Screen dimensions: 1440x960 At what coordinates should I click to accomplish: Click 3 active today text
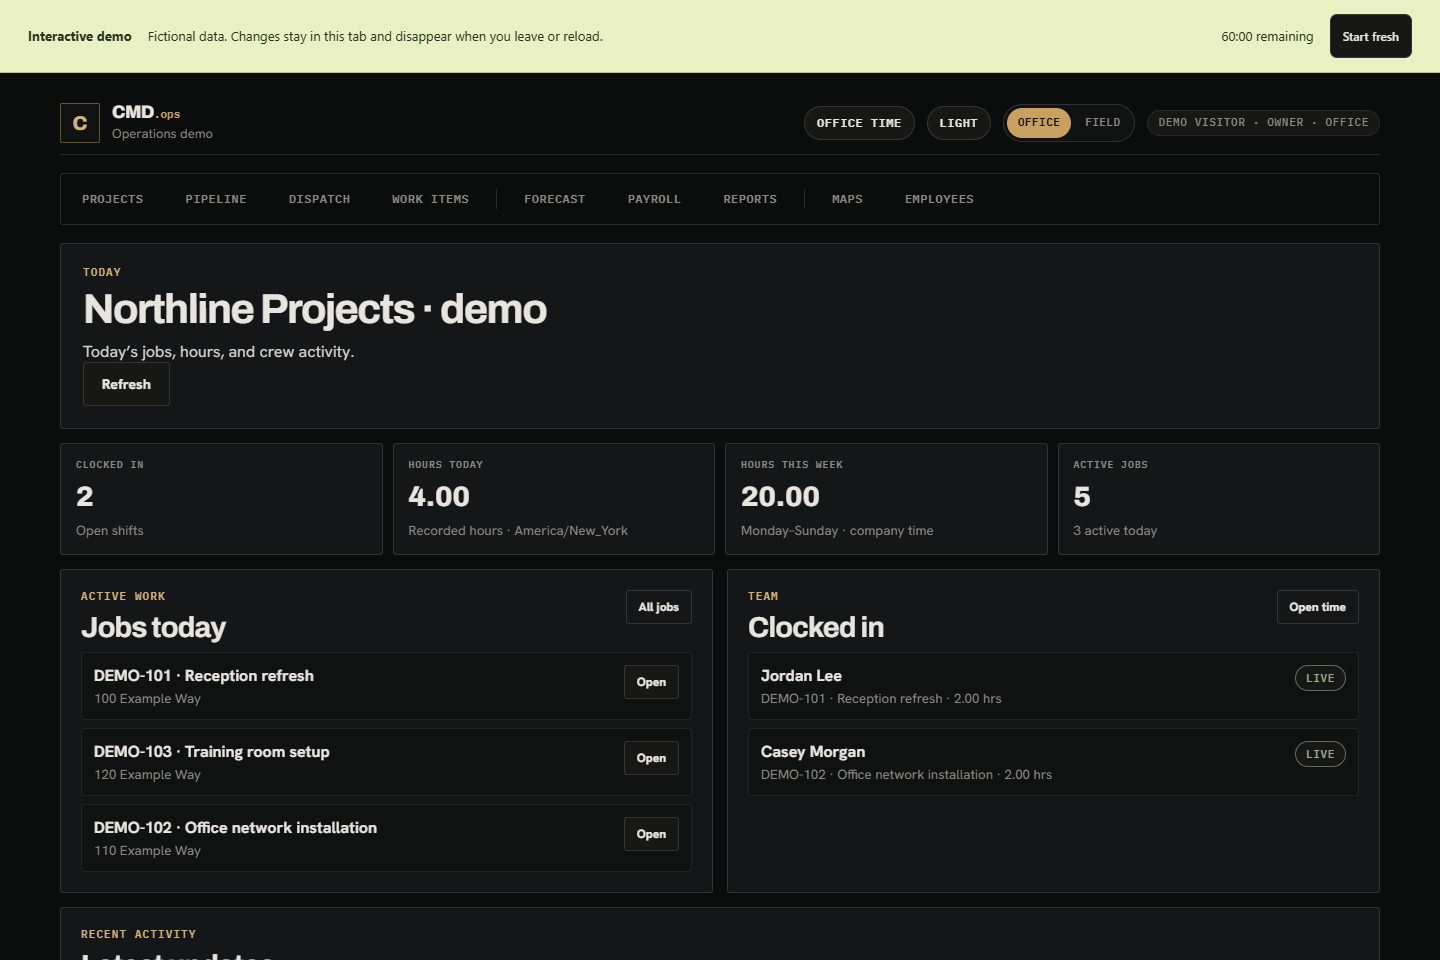tap(1115, 531)
